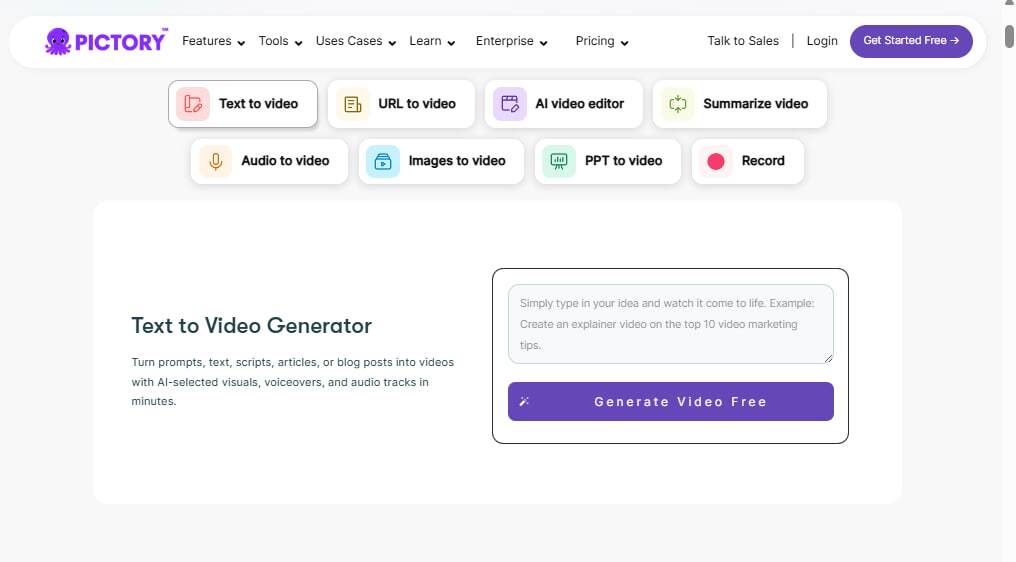Click the Pictory octopus logo
The width and height of the screenshot is (1016, 562).
coord(59,41)
